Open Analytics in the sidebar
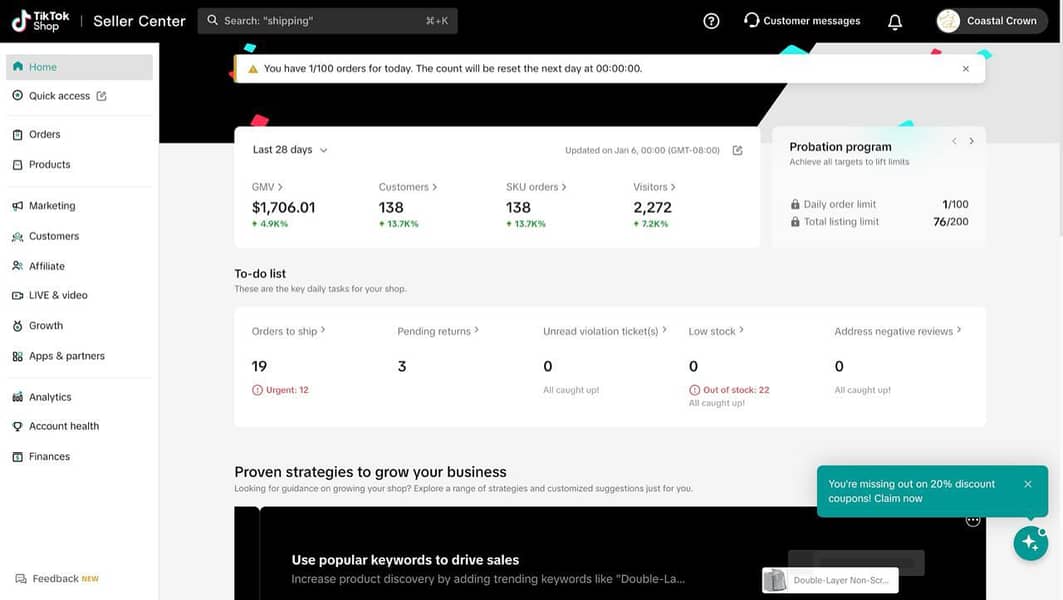Image resolution: width=1063 pixels, height=600 pixels. [50, 397]
